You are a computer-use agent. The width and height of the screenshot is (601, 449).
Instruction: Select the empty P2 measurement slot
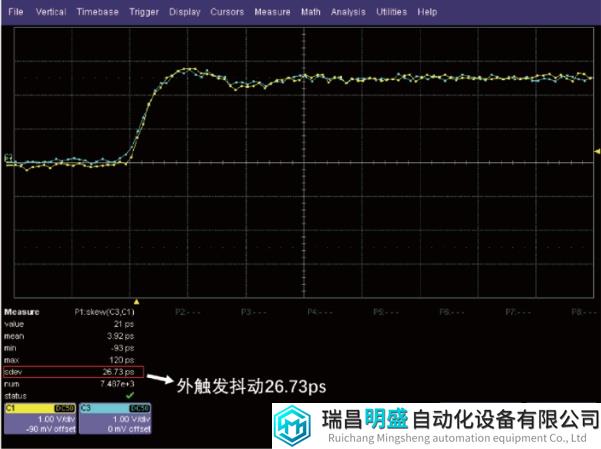pos(183,311)
